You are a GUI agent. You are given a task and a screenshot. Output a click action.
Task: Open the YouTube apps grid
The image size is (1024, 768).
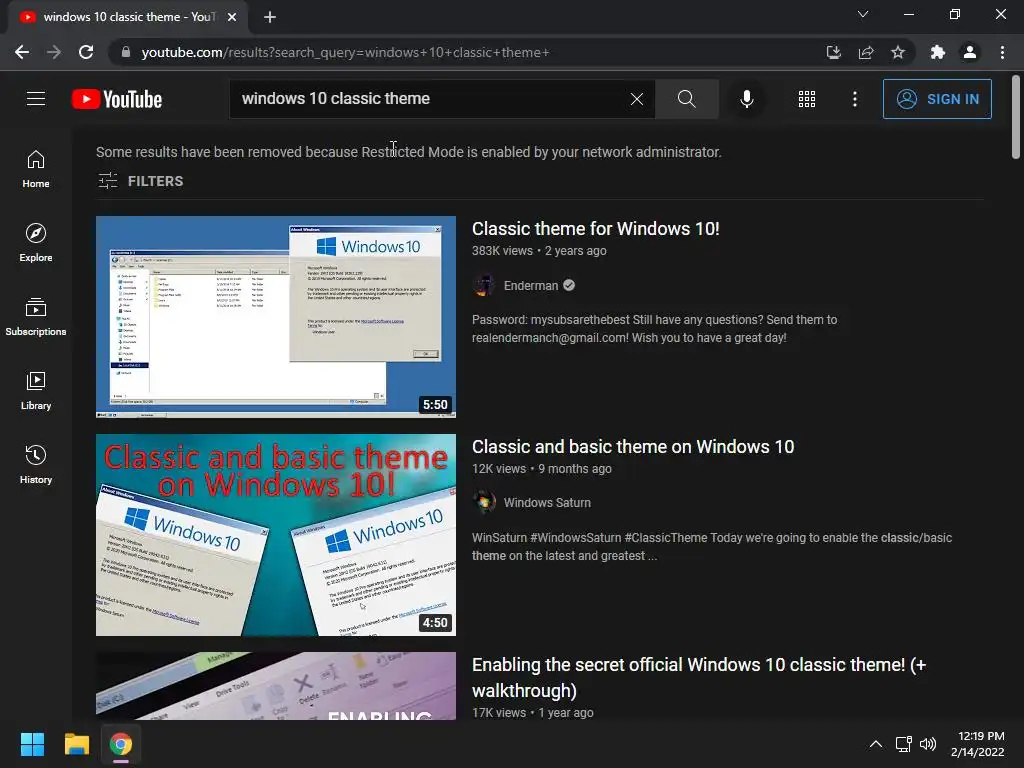coord(807,99)
